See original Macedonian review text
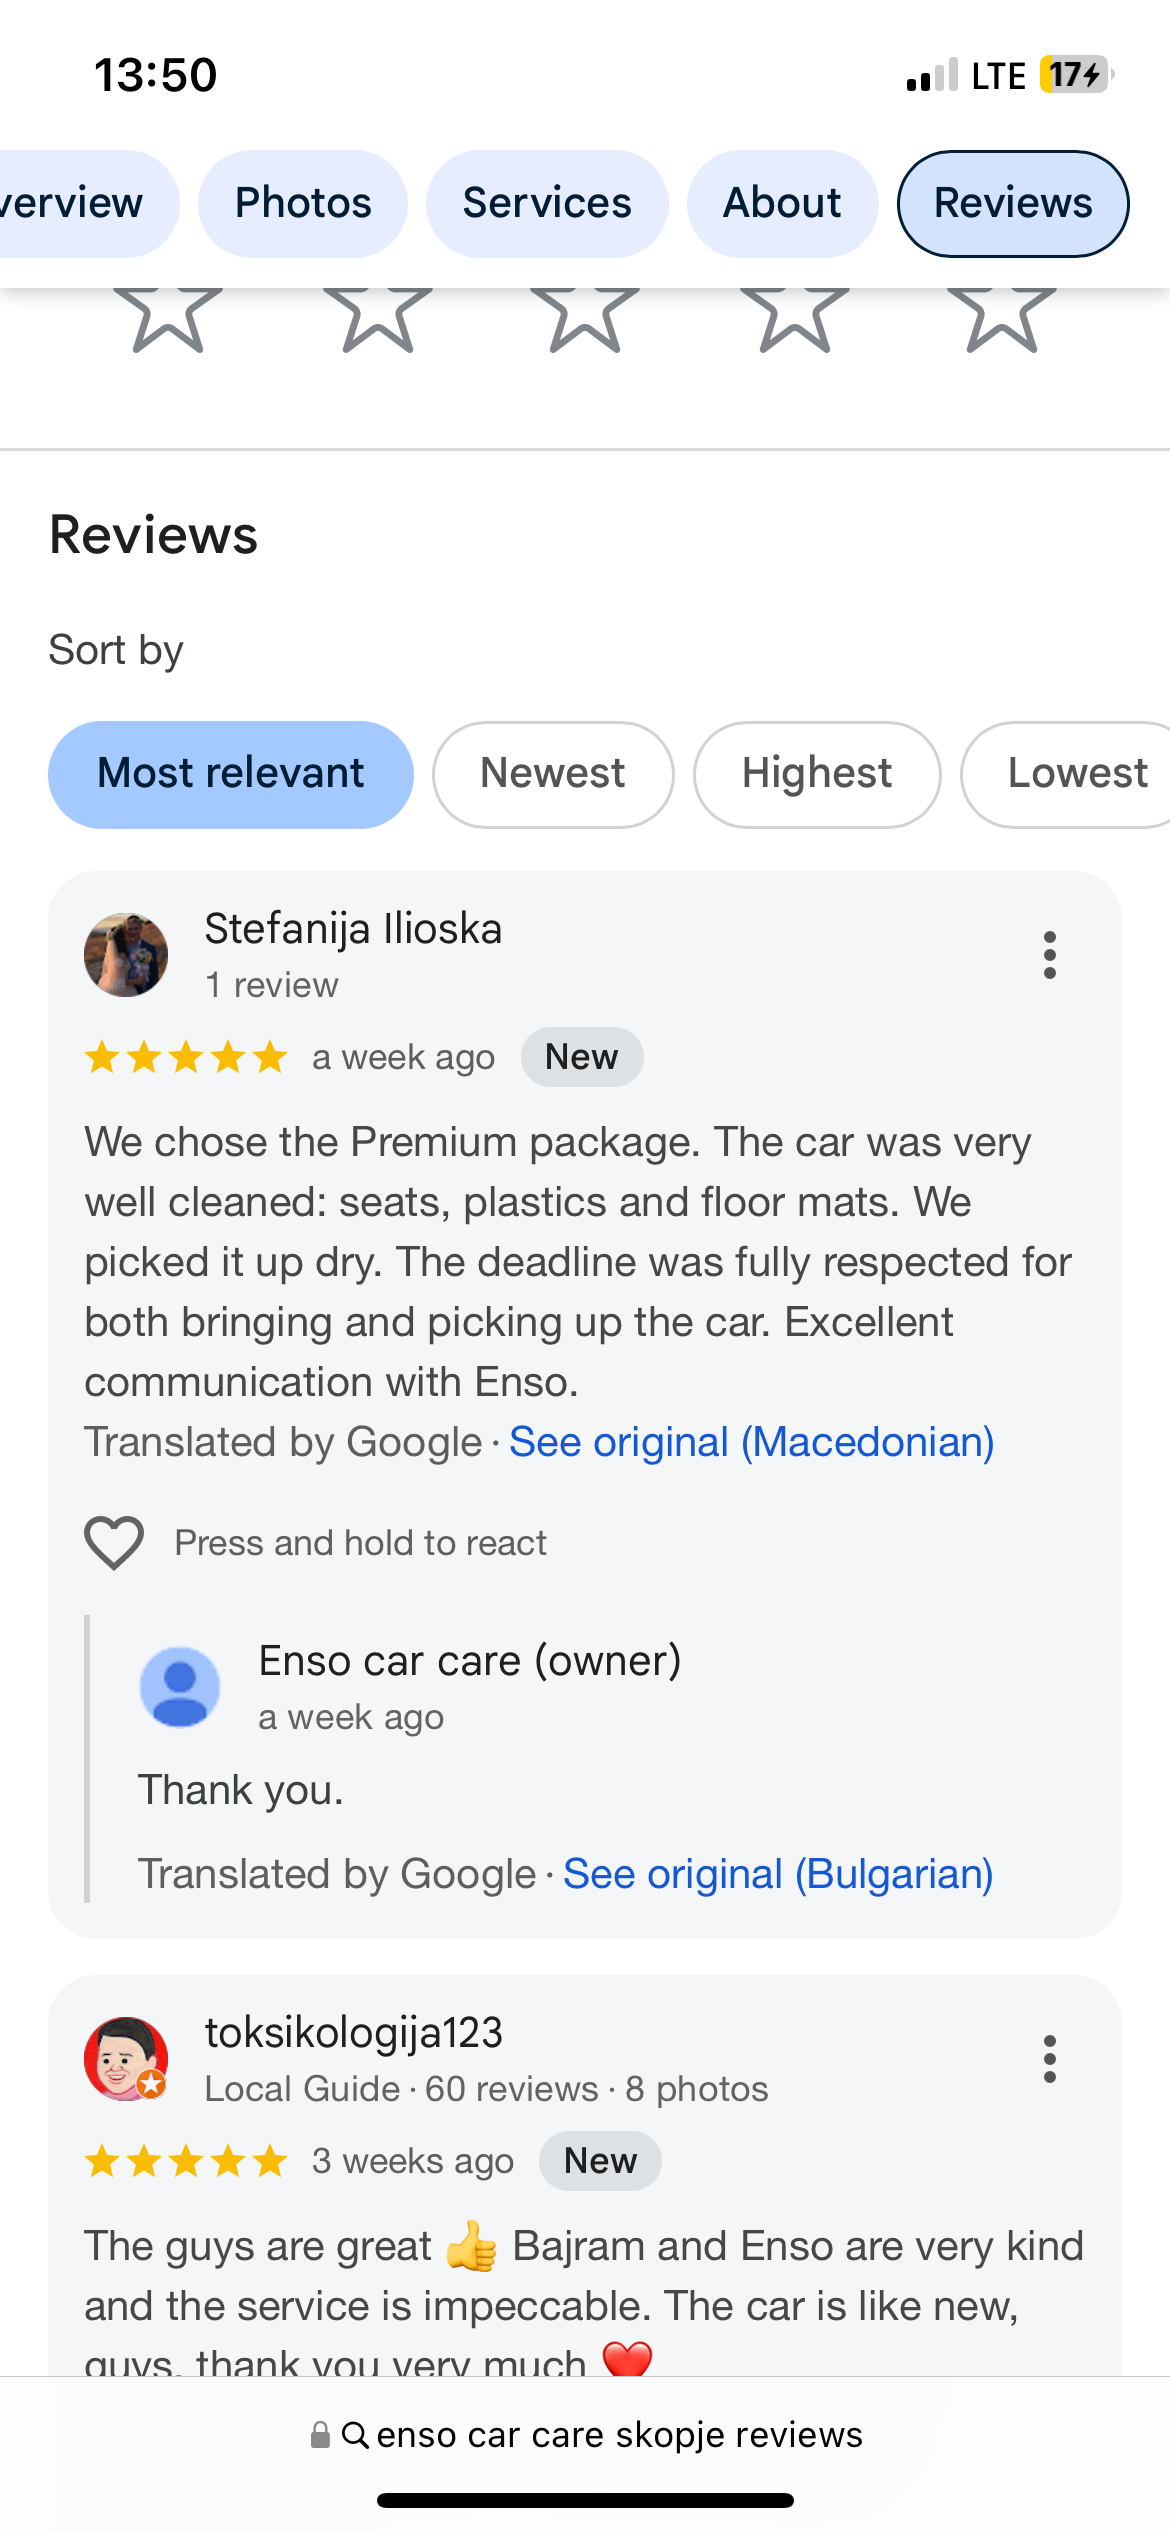Screen dimensions: 1170x2532 pos(751,1442)
